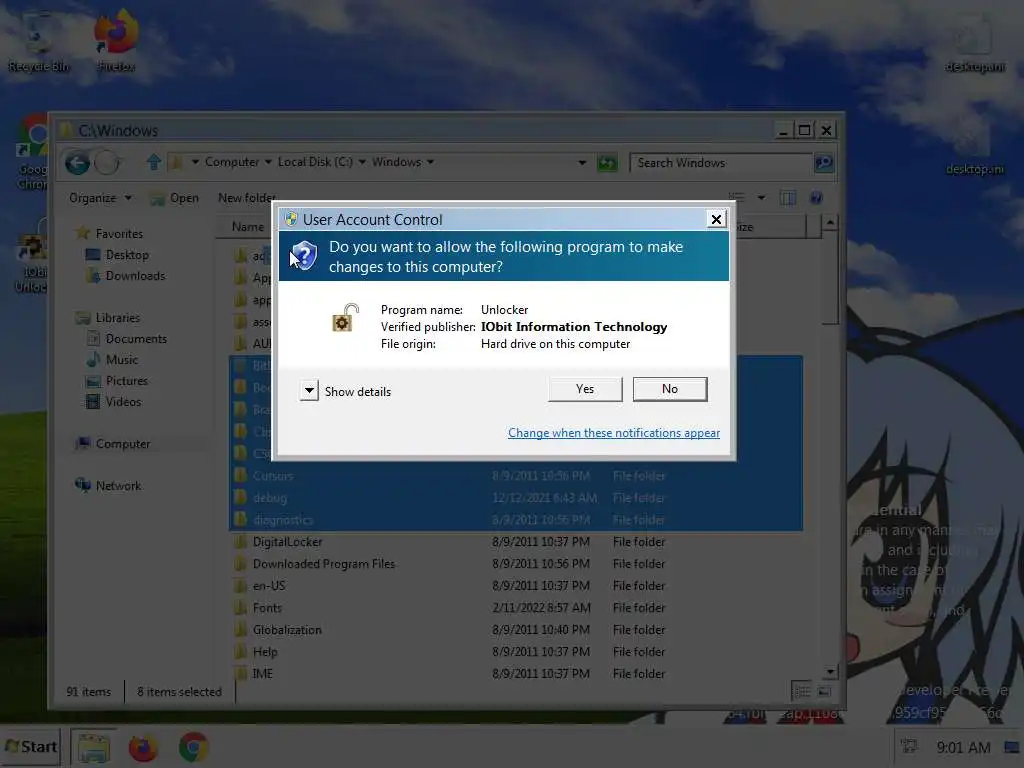The width and height of the screenshot is (1024, 768).
Task: Select the Fonts folder
Action: click(x=516, y=608)
